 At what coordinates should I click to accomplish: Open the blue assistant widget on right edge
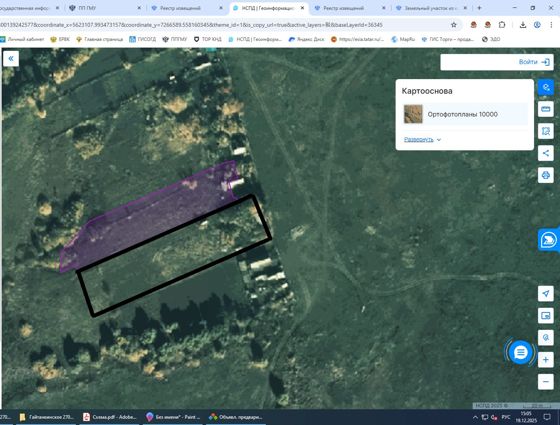(549, 240)
